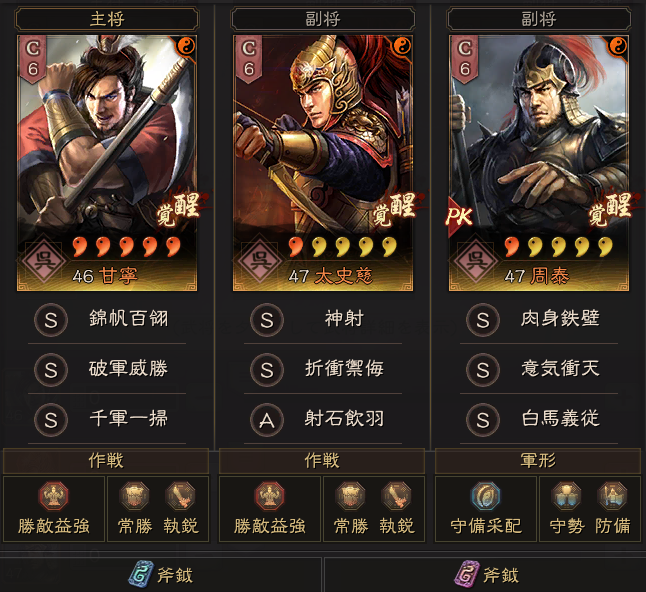The height and width of the screenshot is (592, 646).
Task: Select the 常勝 icon in the first column
Action: pos(134,496)
